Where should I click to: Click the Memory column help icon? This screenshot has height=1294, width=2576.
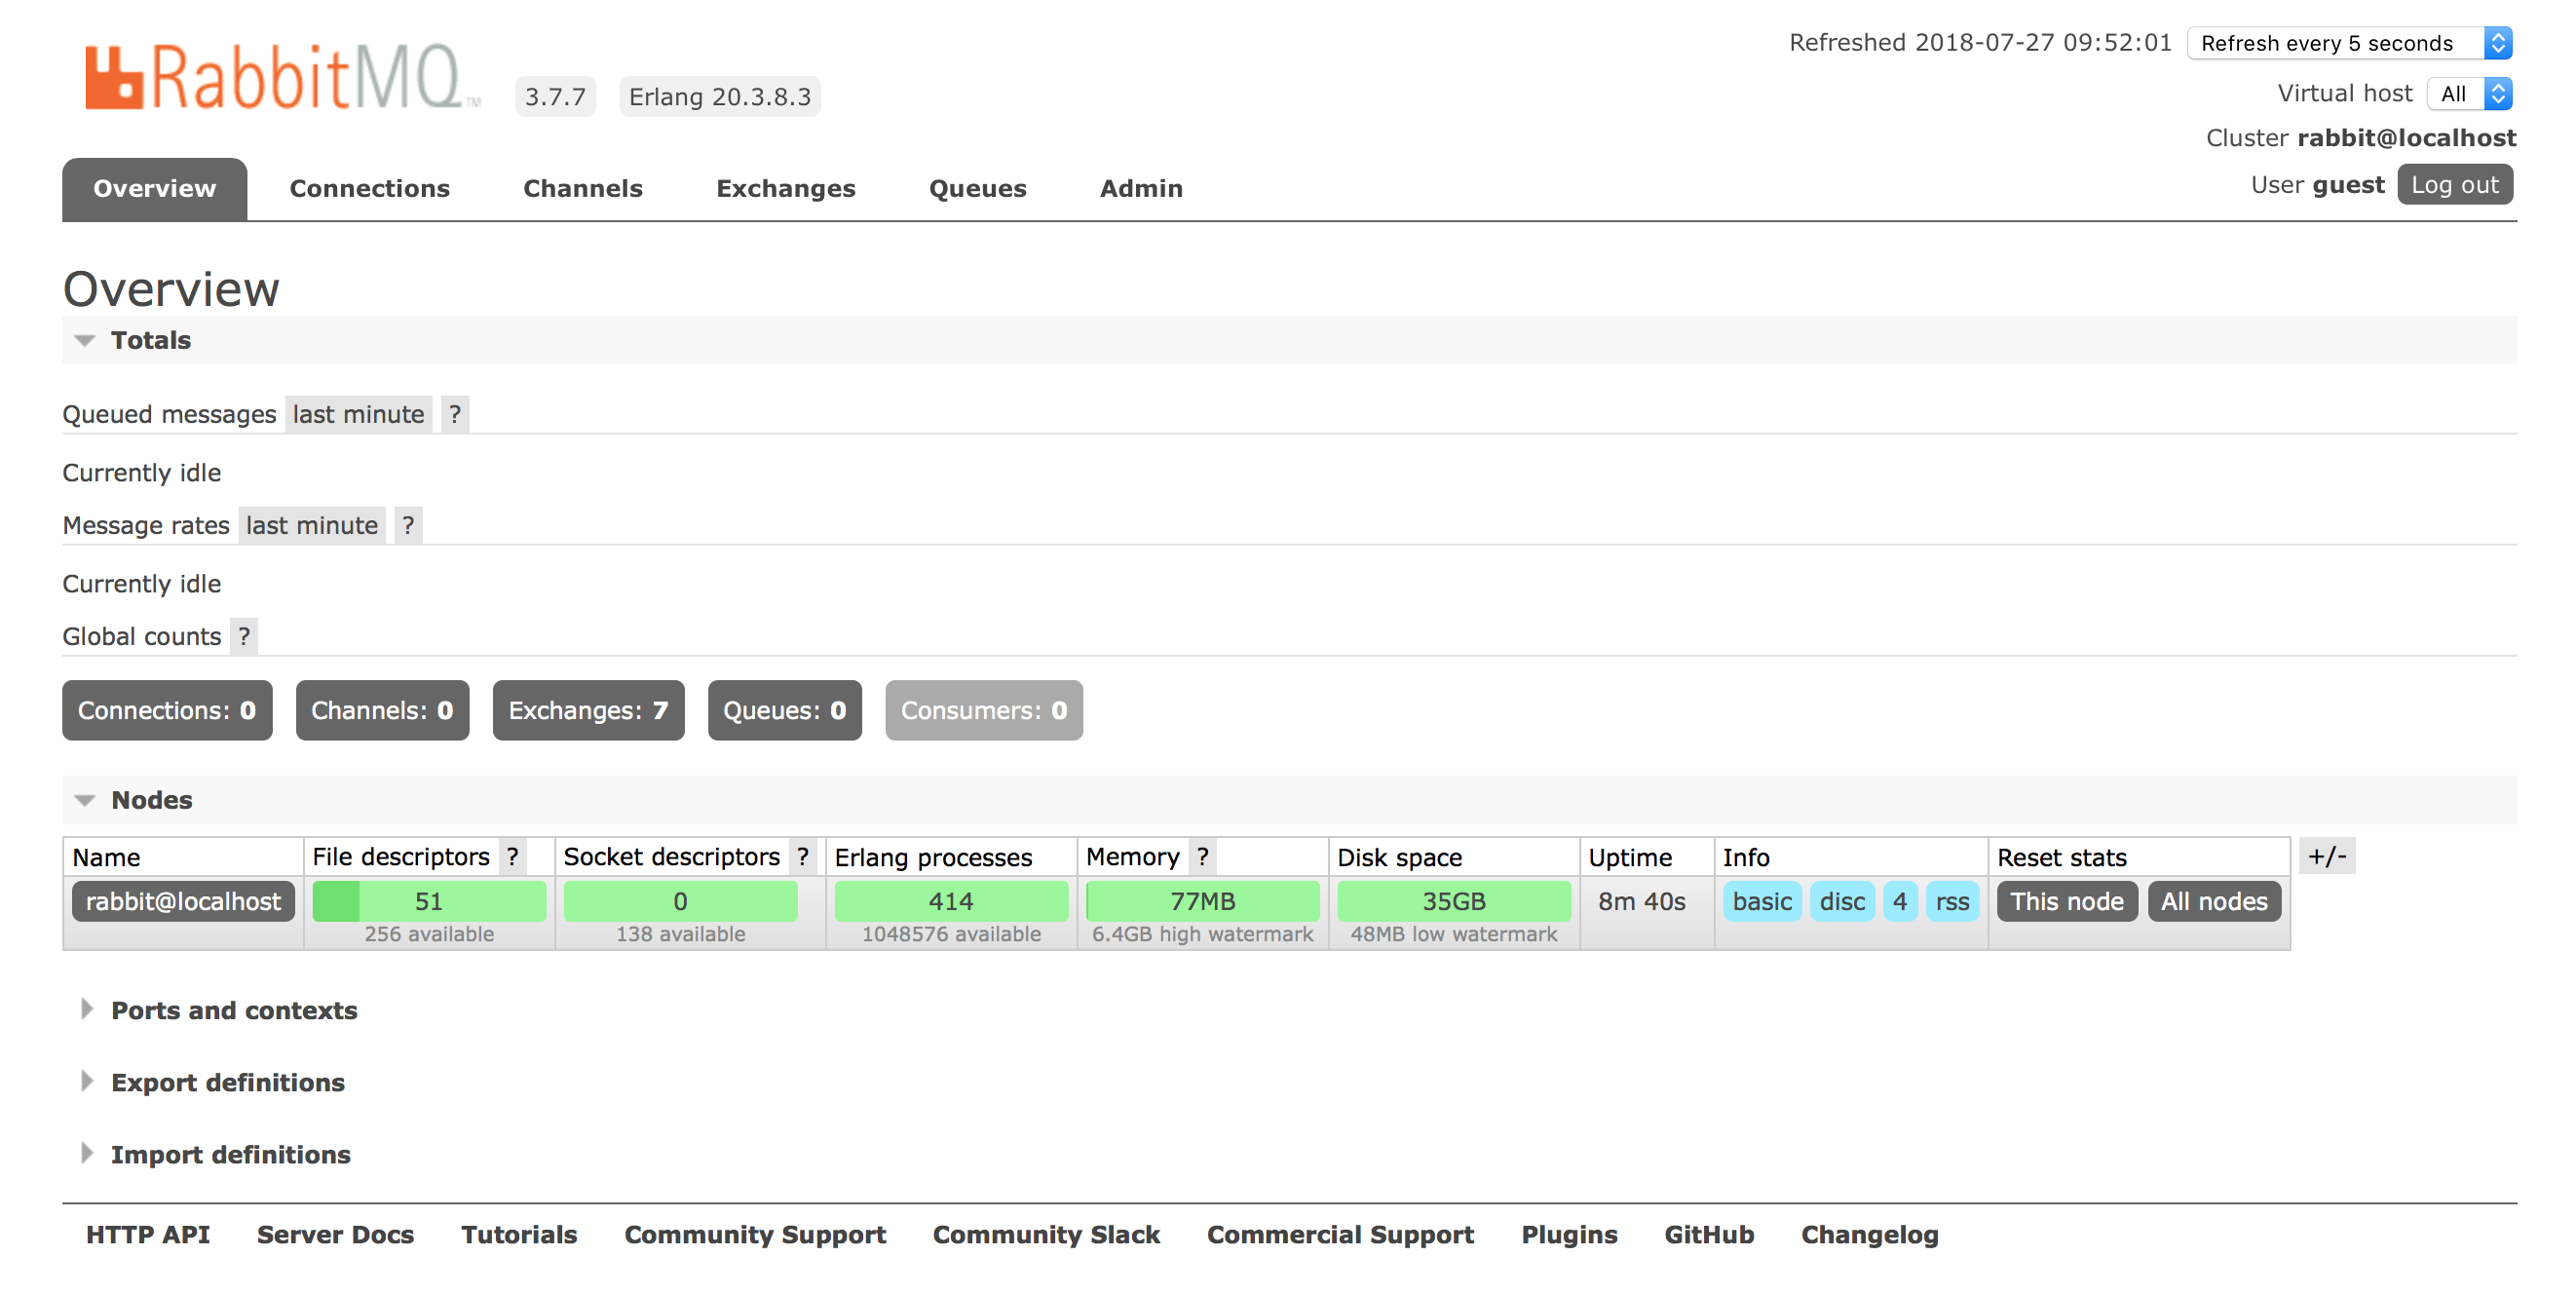click(1202, 857)
